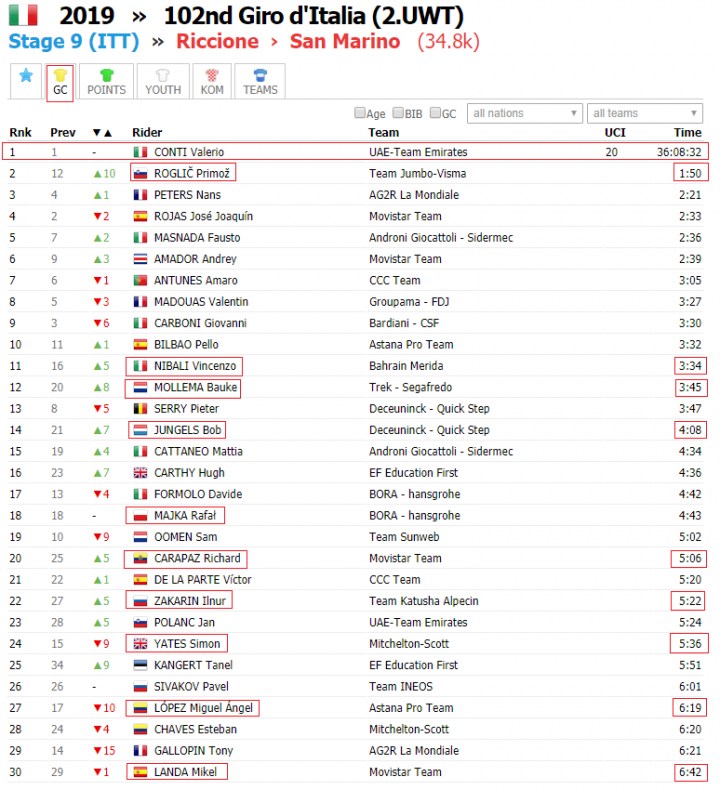Click the British flag beside CARTHY Hugh
The height and width of the screenshot is (790, 720).
(140, 473)
